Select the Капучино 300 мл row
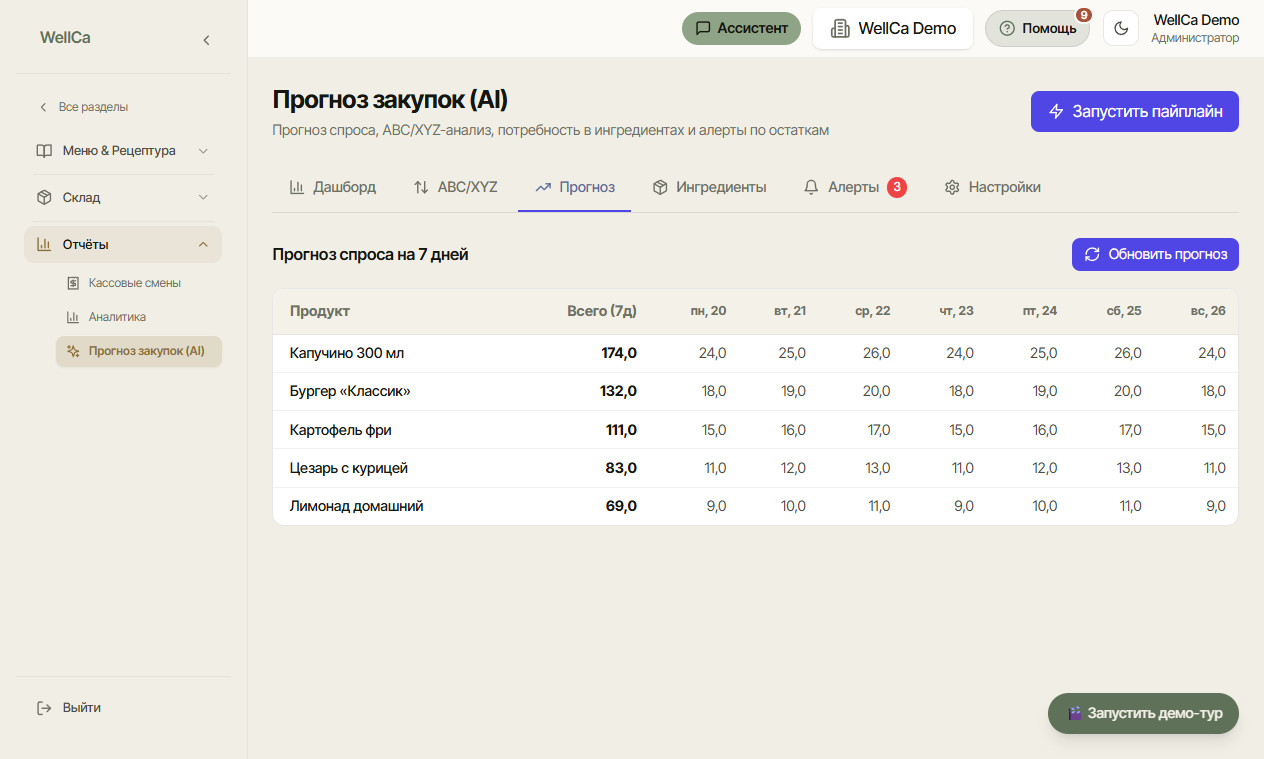This screenshot has height=759, width=1264. pyautogui.click(x=755, y=353)
